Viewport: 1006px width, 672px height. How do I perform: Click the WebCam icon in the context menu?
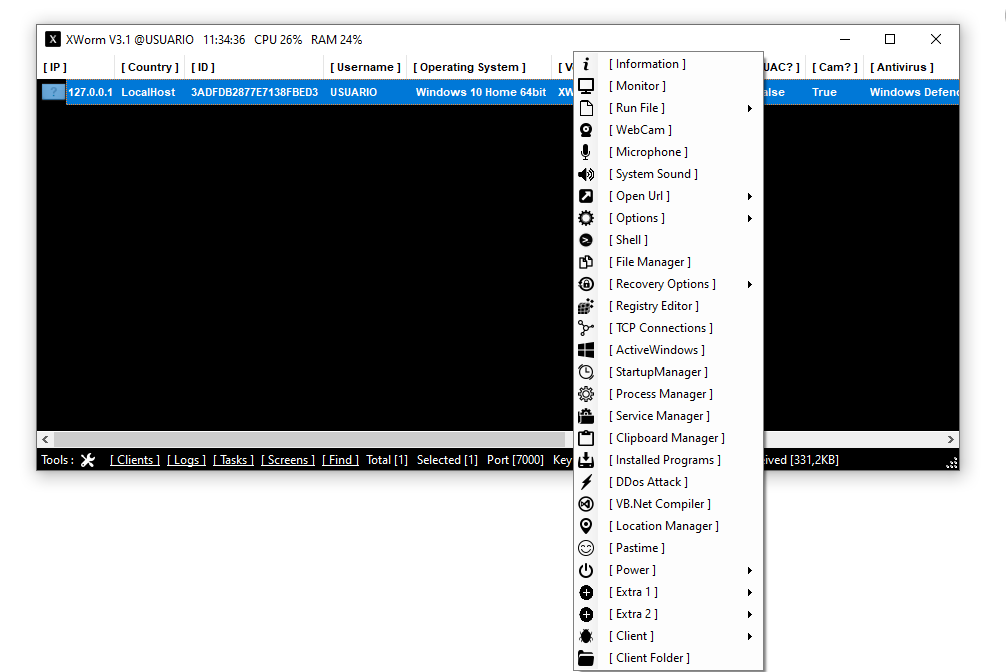(586, 130)
